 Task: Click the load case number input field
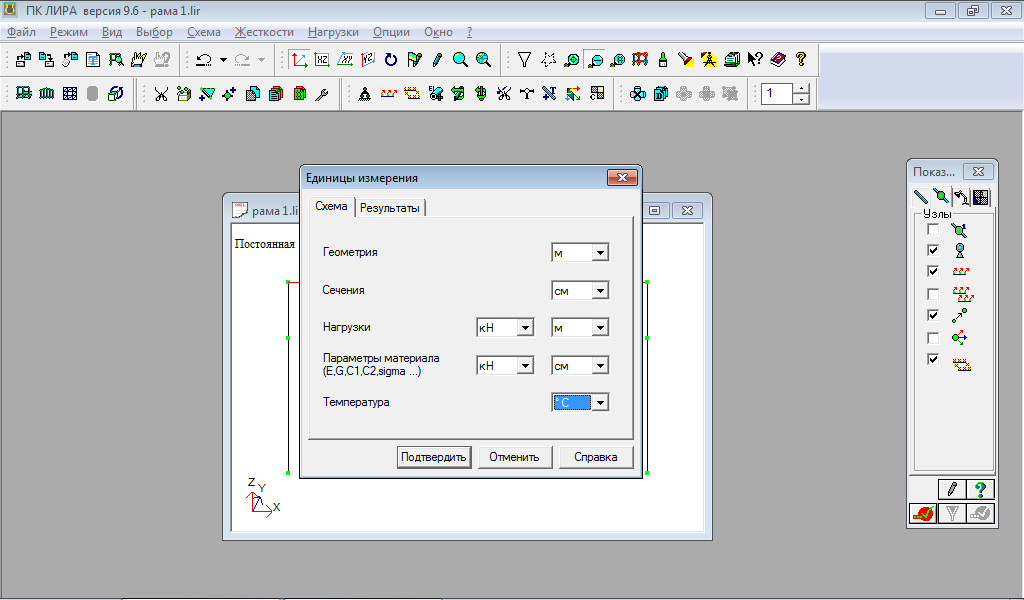point(777,94)
